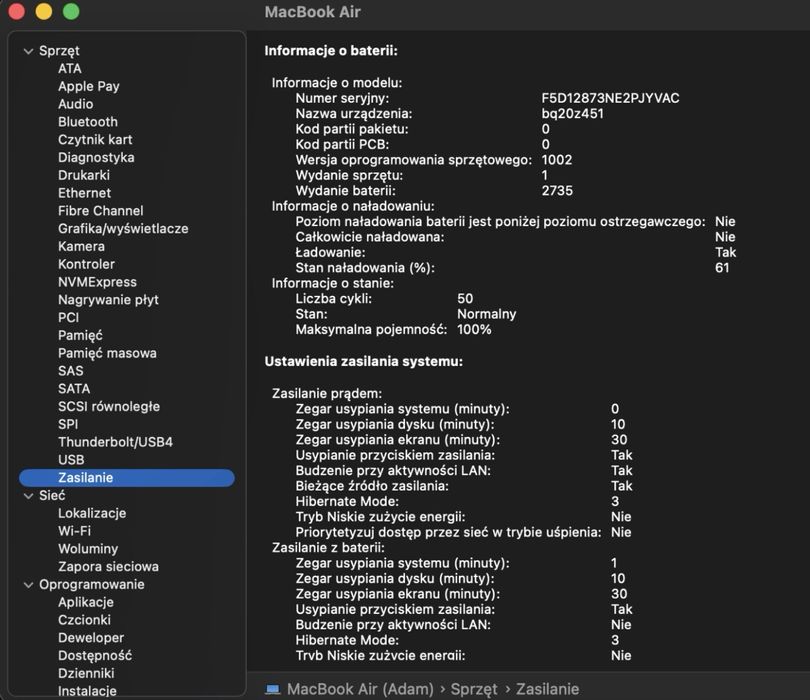The image size is (810, 700).
Task: Click the serial number F5D12873NE2PJYVAC
Action: [x=611, y=98]
